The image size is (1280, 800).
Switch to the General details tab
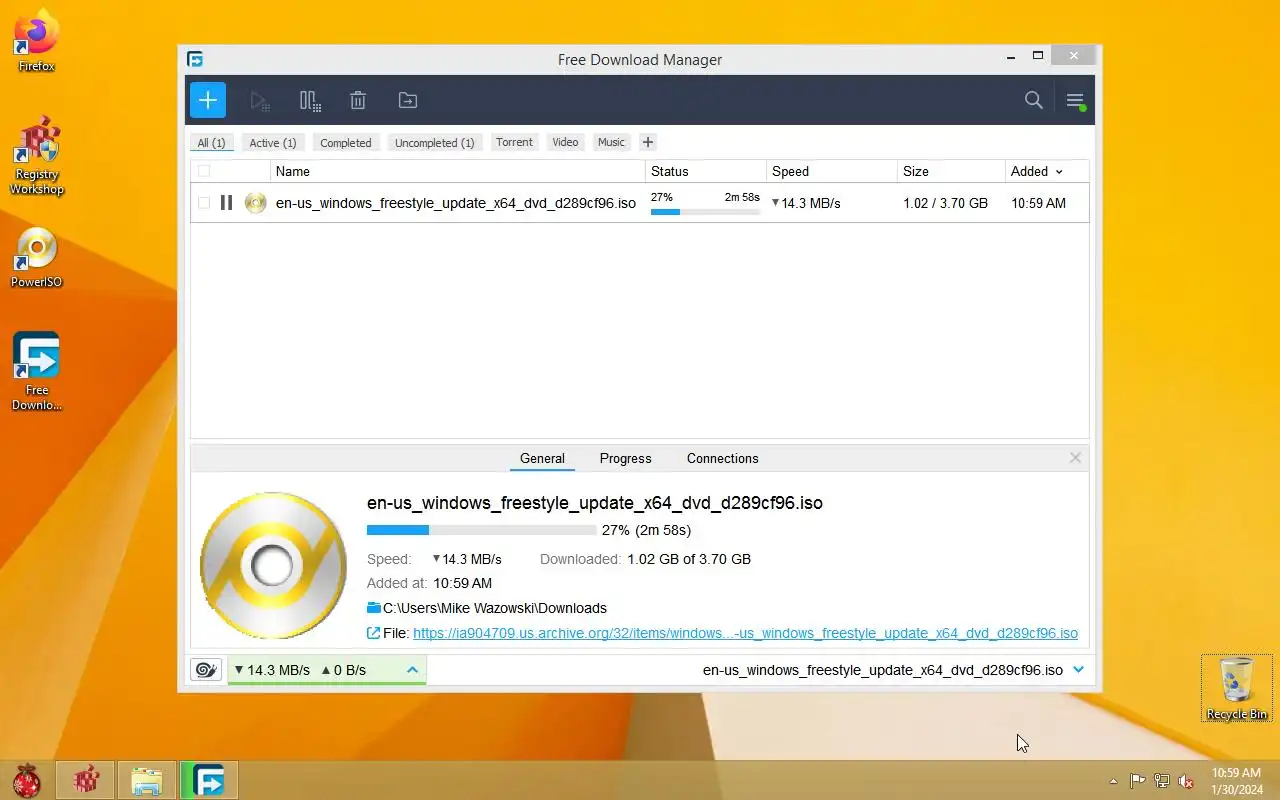coord(542,458)
